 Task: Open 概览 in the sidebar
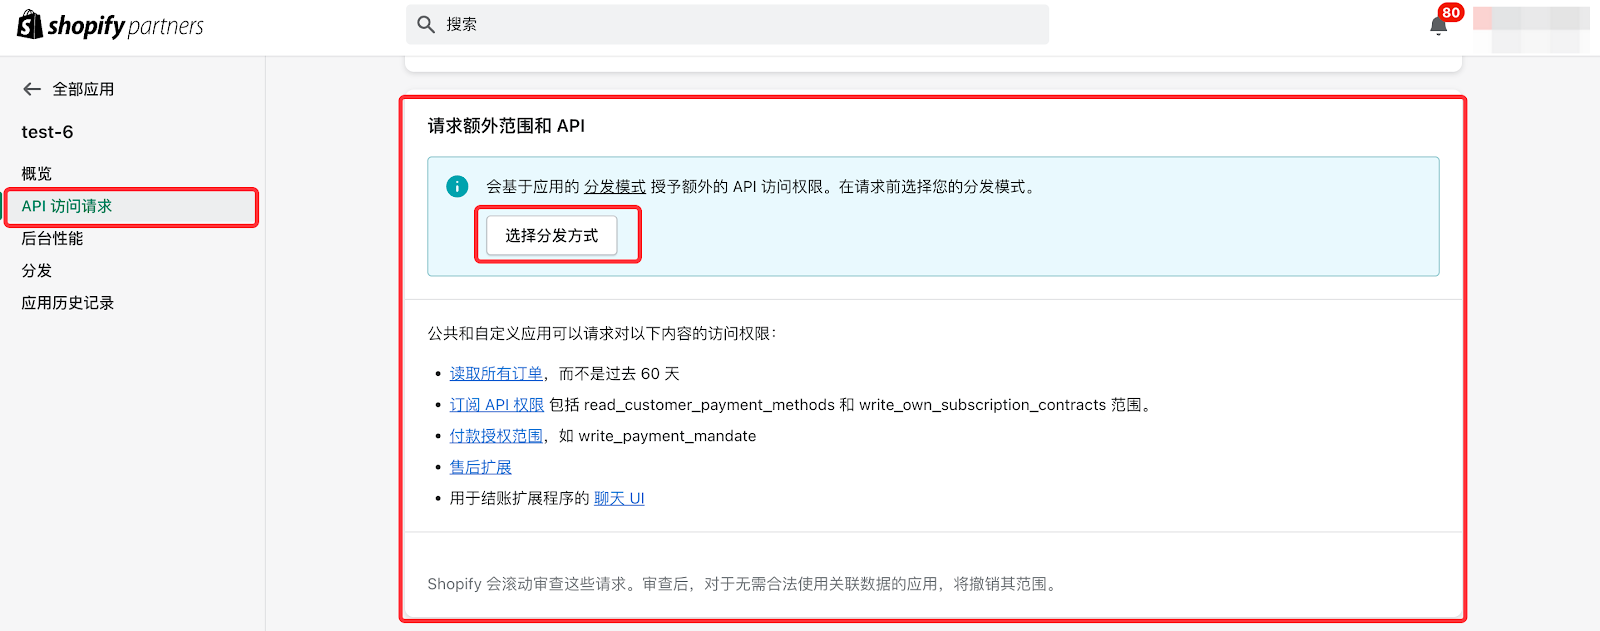(37, 174)
